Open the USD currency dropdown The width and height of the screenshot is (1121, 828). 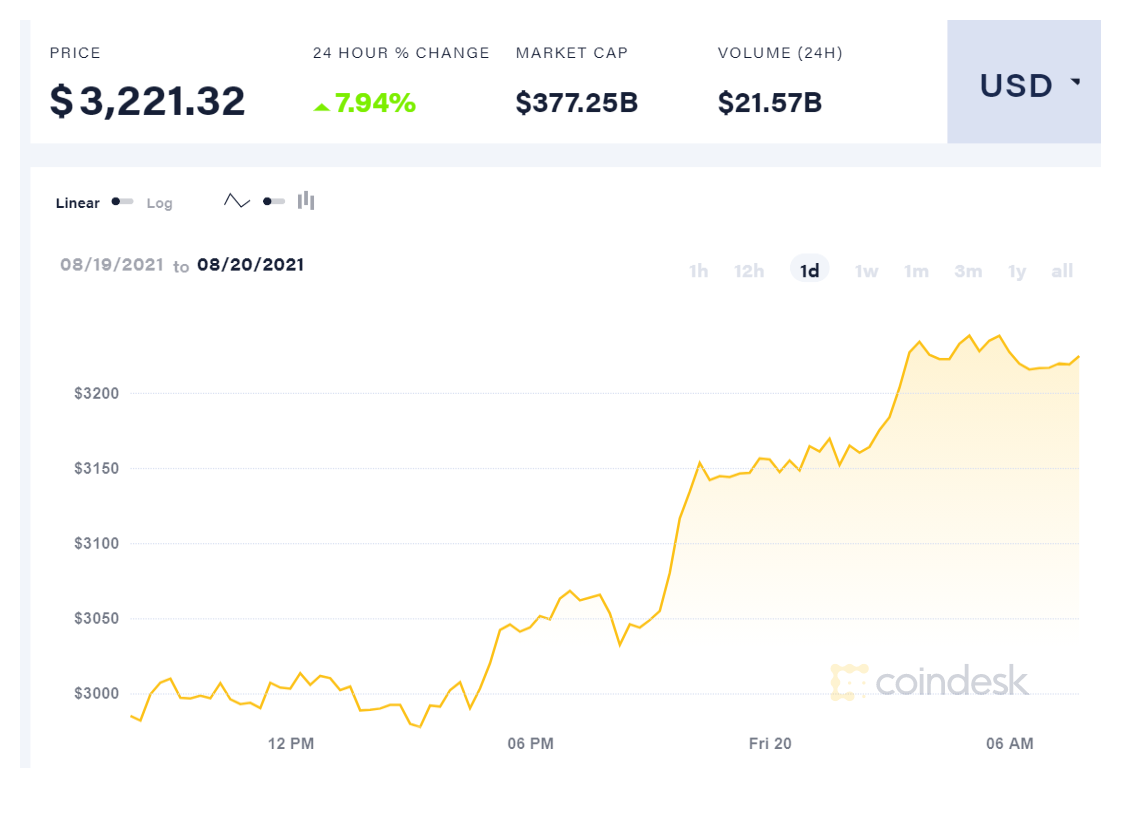pyautogui.click(x=1024, y=86)
